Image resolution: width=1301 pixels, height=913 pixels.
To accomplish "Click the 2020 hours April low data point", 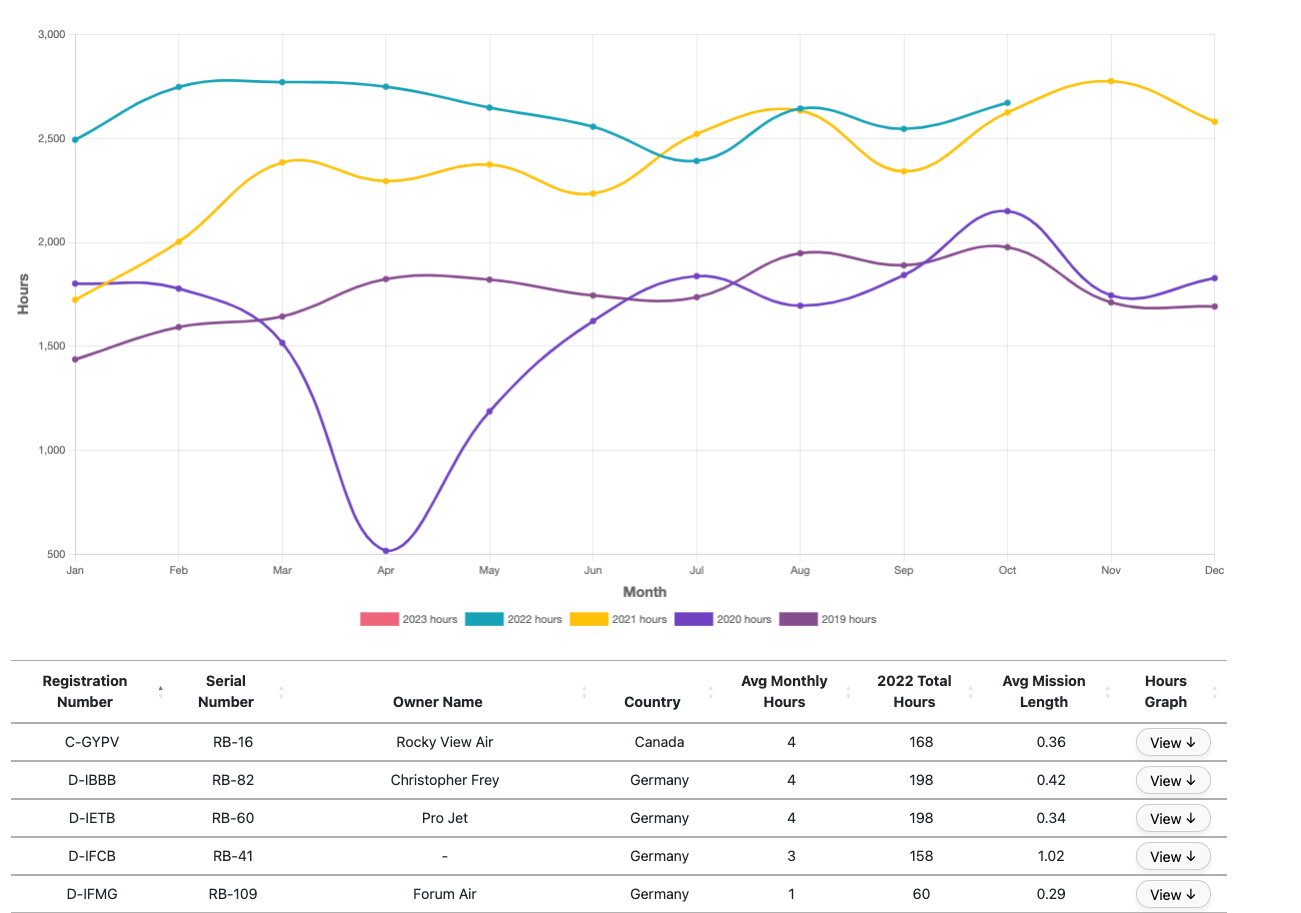I will [x=385, y=551].
